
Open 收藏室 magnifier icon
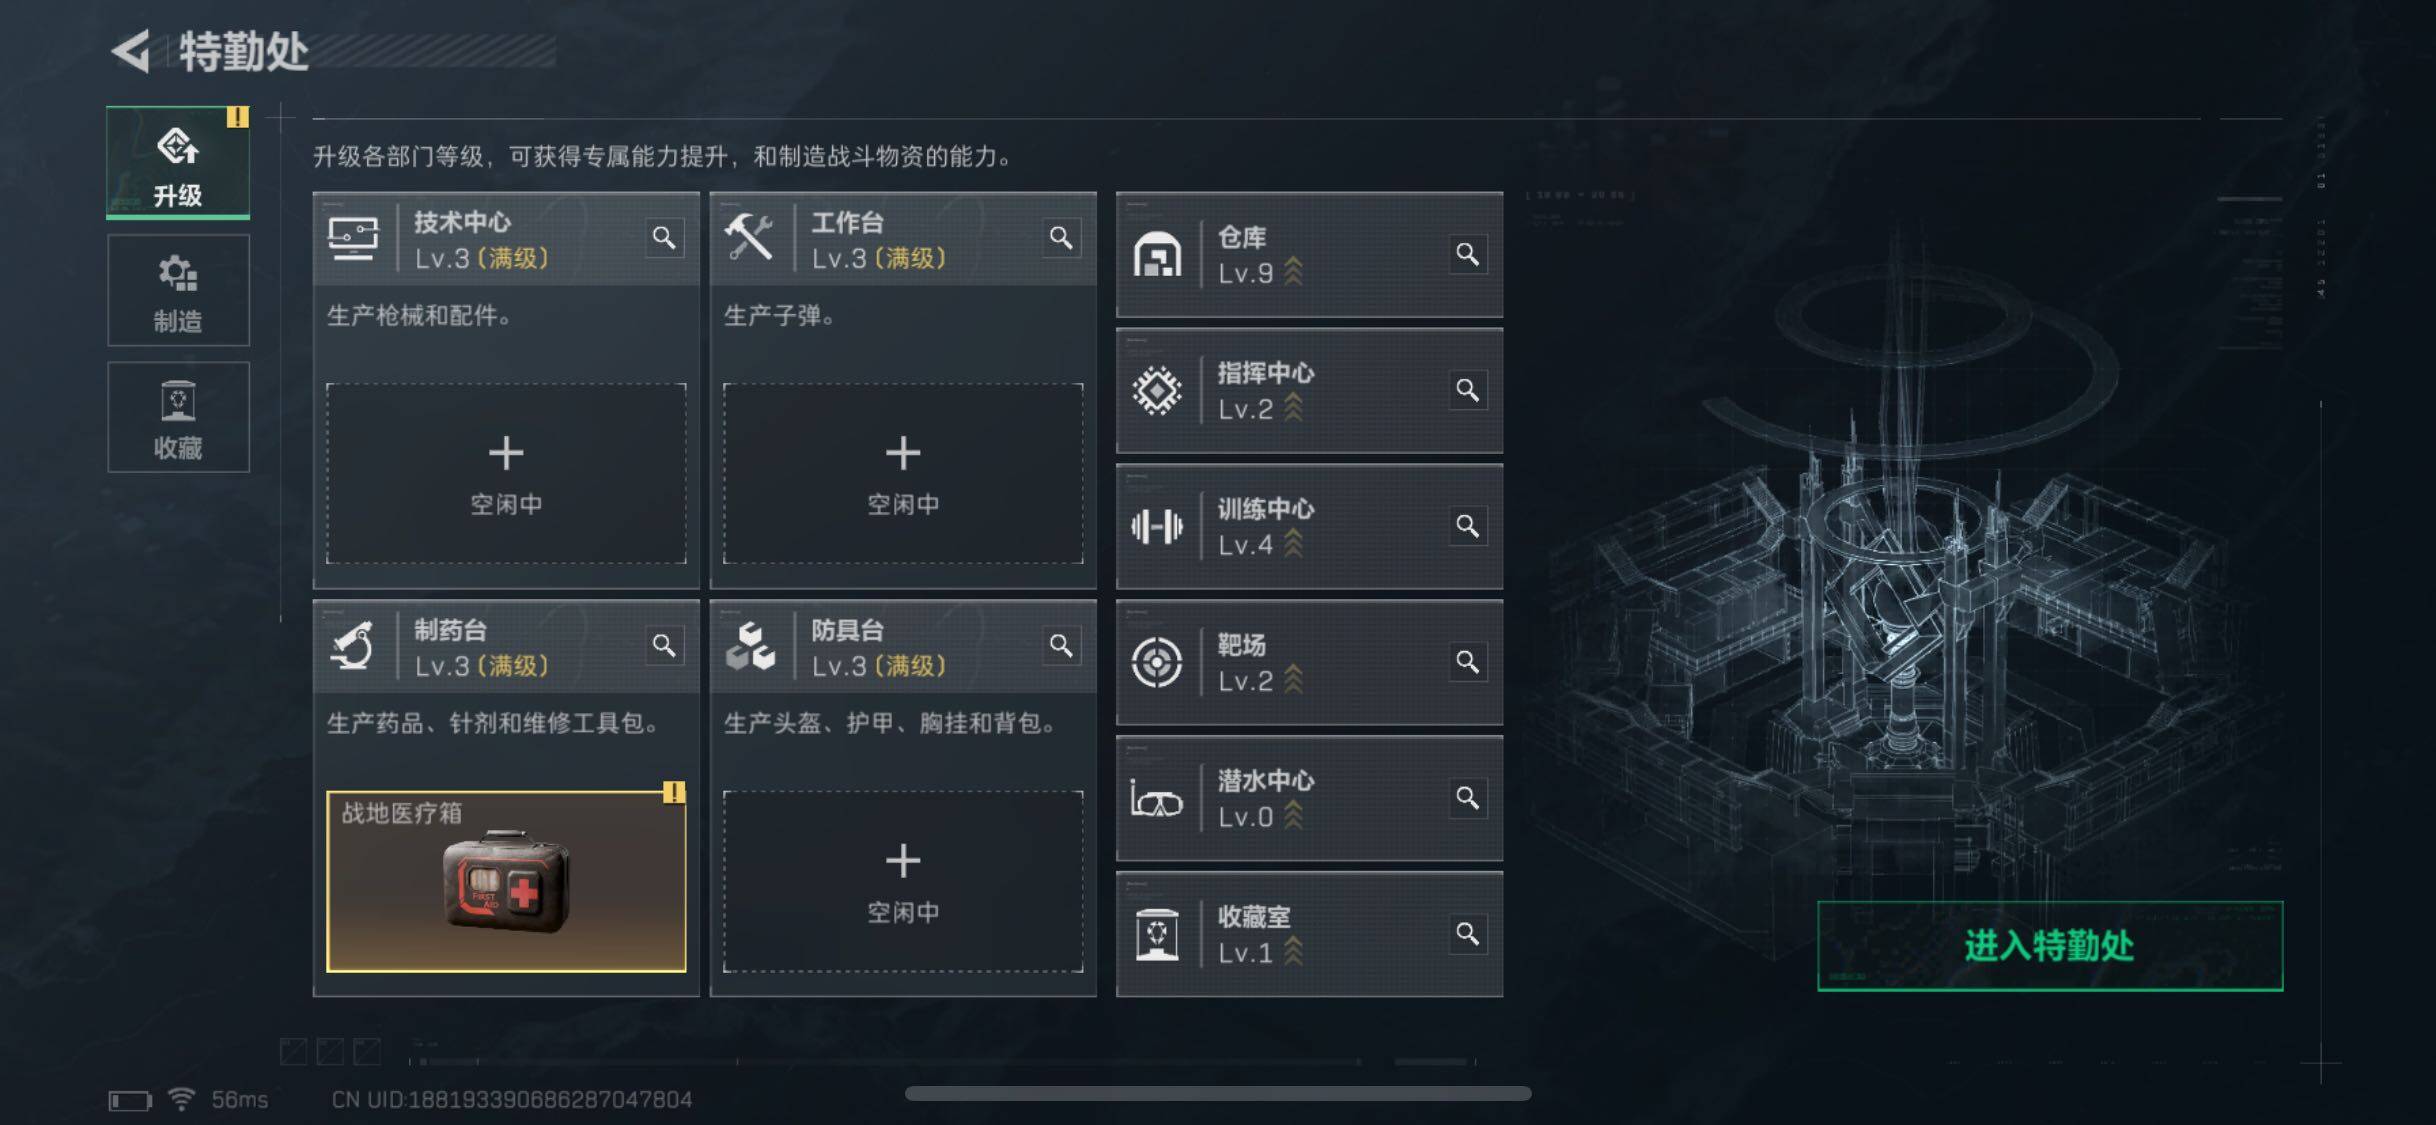coord(1467,934)
